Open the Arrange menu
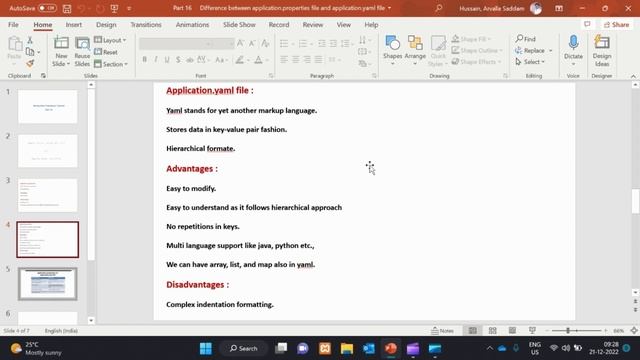The height and width of the screenshot is (360, 640). click(415, 51)
